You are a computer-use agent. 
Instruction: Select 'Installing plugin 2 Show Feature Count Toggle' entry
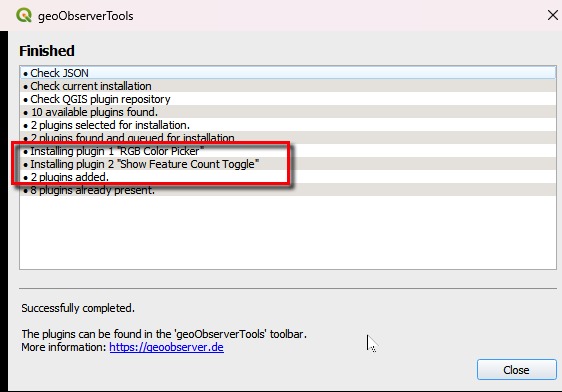pos(288,164)
